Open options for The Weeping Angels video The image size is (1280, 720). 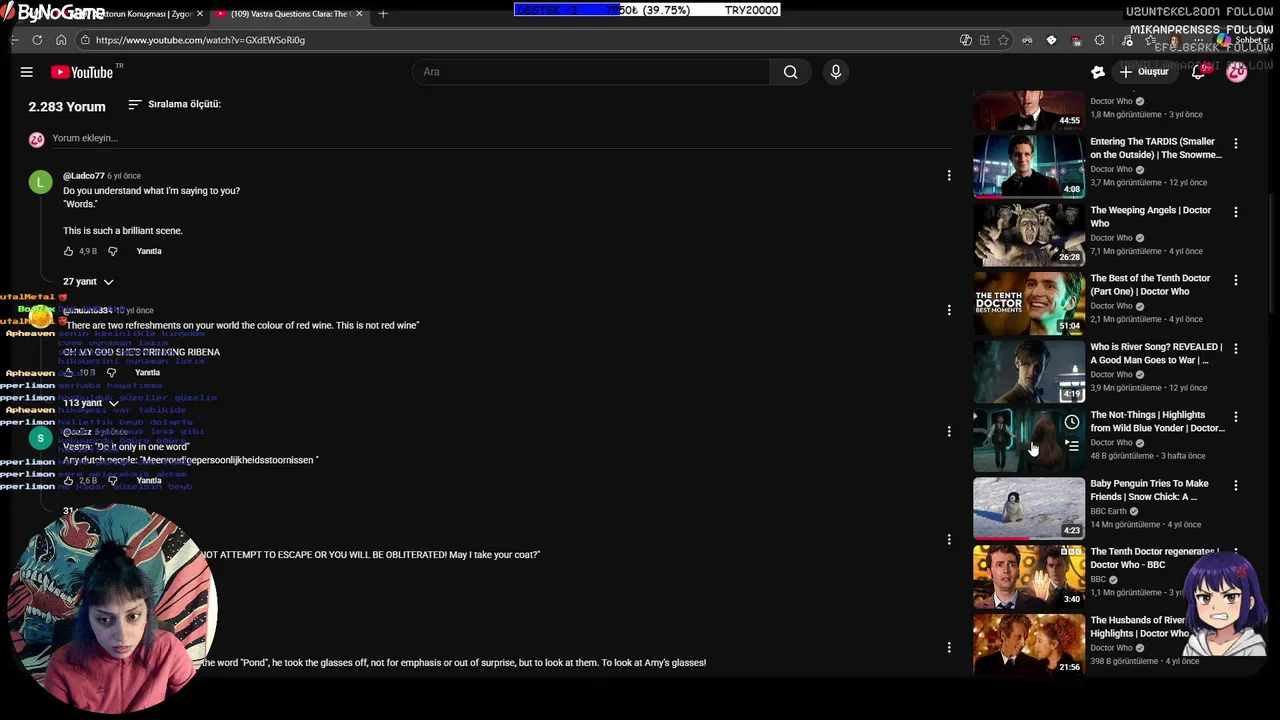point(1236,212)
